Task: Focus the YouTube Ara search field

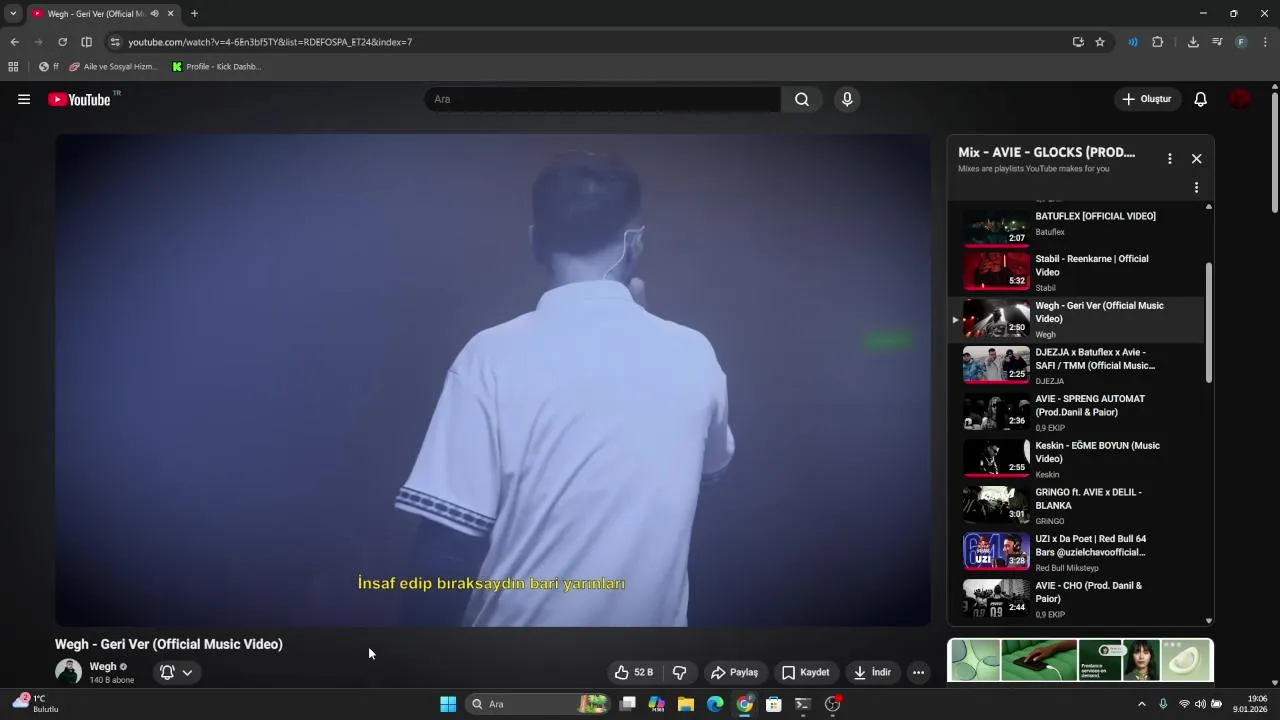Action: tap(602, 99)
